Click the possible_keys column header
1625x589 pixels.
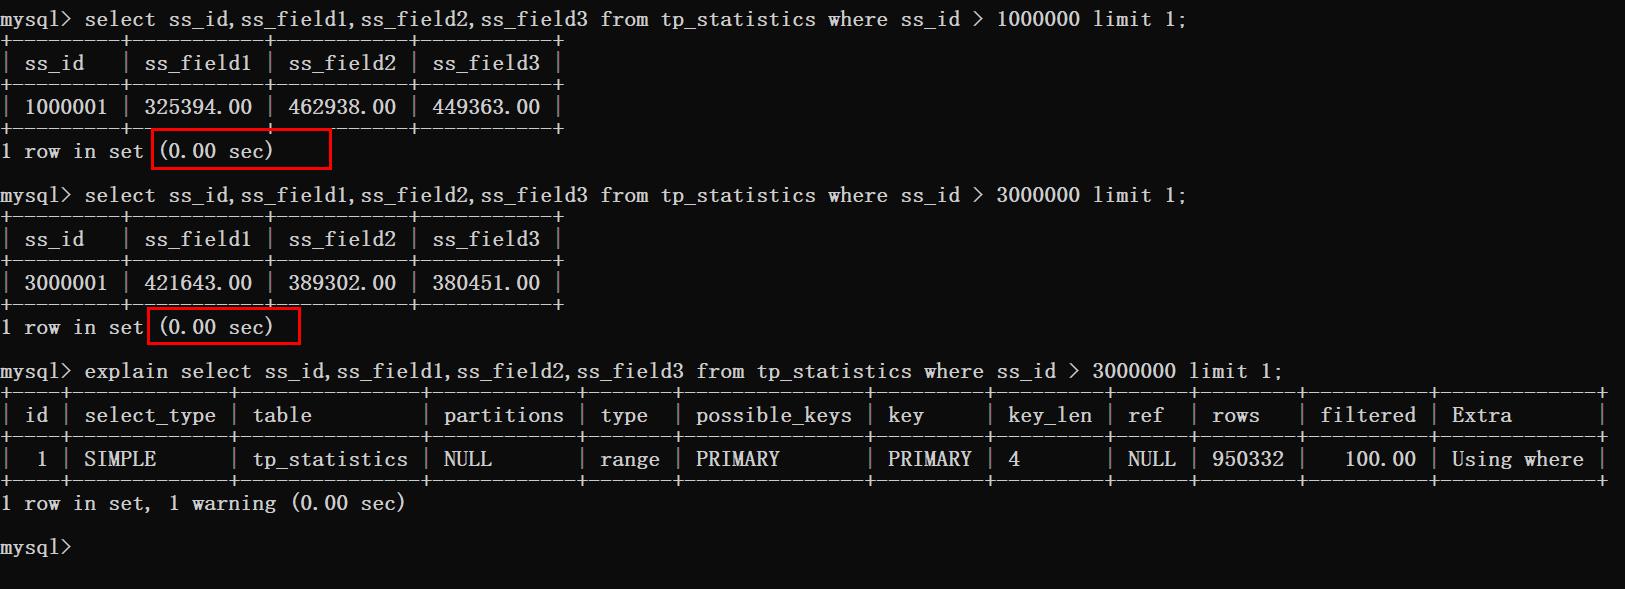[774, 415]
